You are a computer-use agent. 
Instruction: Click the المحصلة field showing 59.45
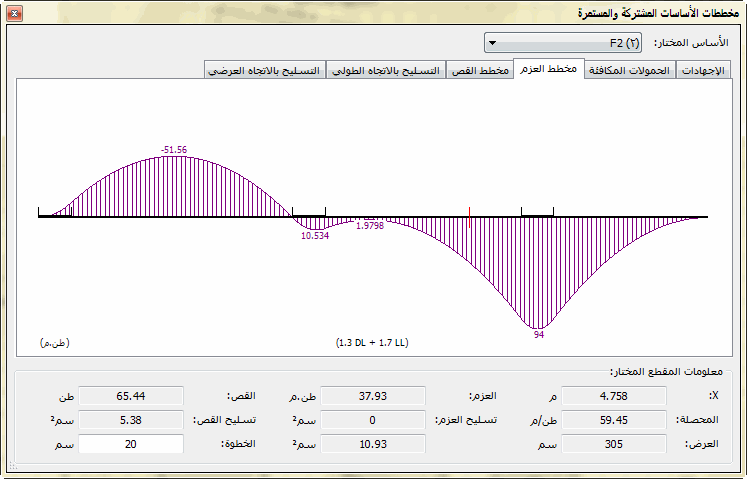614,420
